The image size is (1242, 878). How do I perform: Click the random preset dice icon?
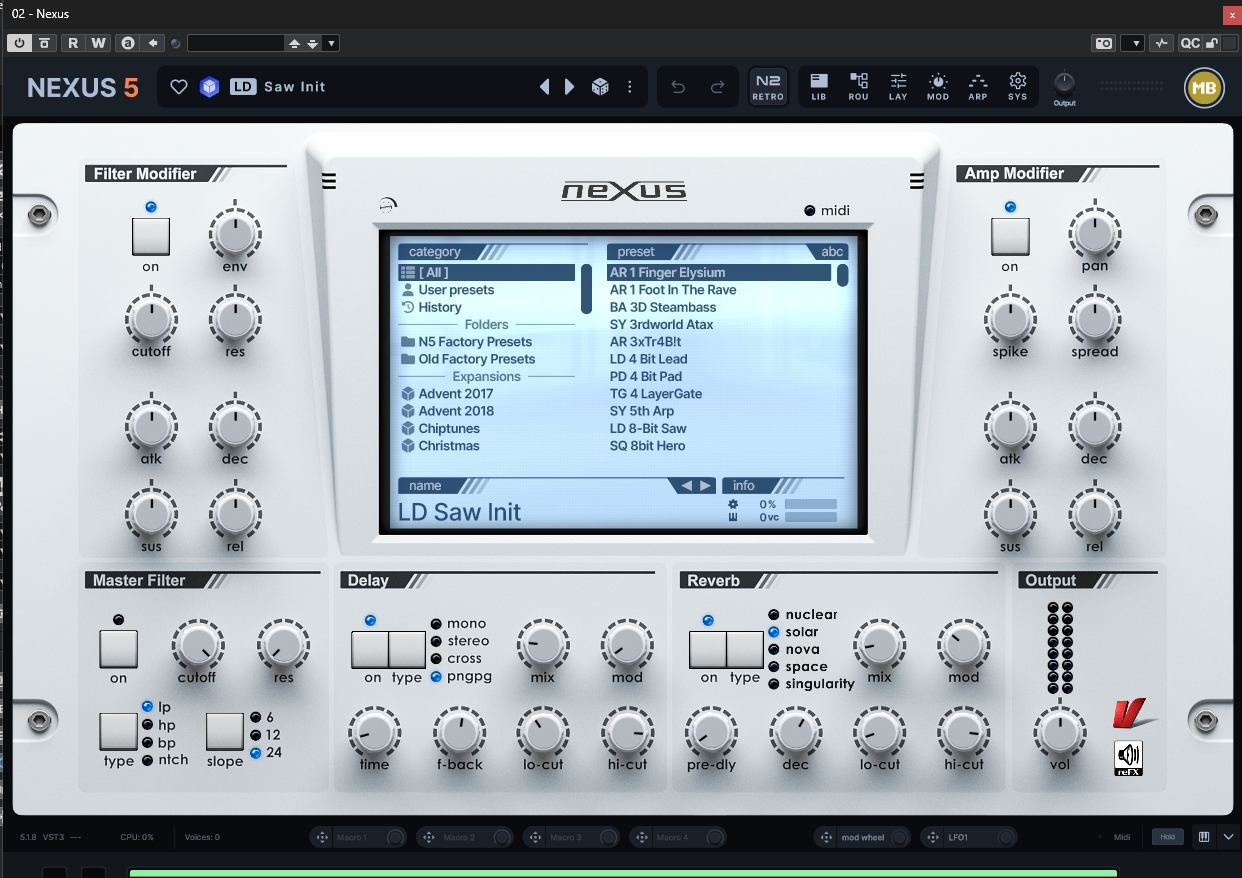pyautogui.click(x=600, y=87)
